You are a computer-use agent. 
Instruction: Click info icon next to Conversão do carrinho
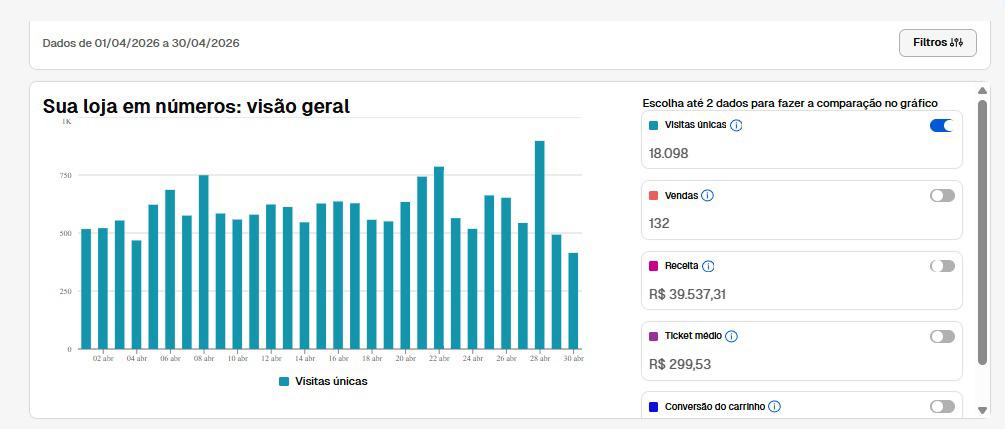point(774,407)
